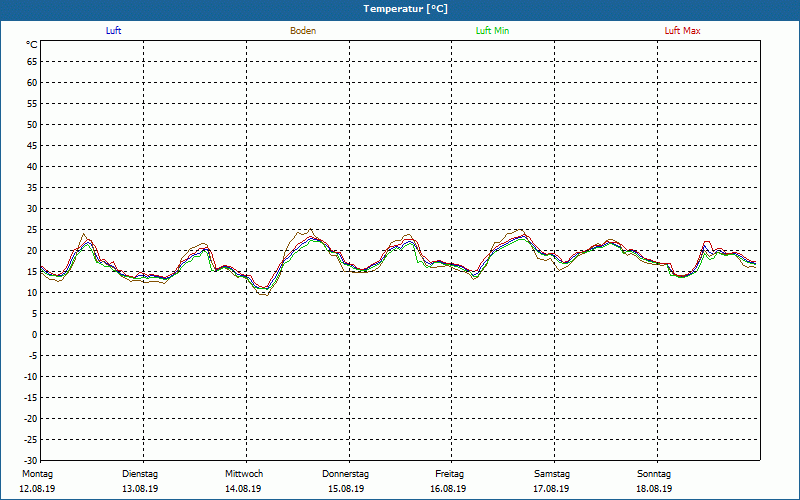Click the date 12.08.19
Image resolution: width=800 pixels, height=500 pixels.
37,489
